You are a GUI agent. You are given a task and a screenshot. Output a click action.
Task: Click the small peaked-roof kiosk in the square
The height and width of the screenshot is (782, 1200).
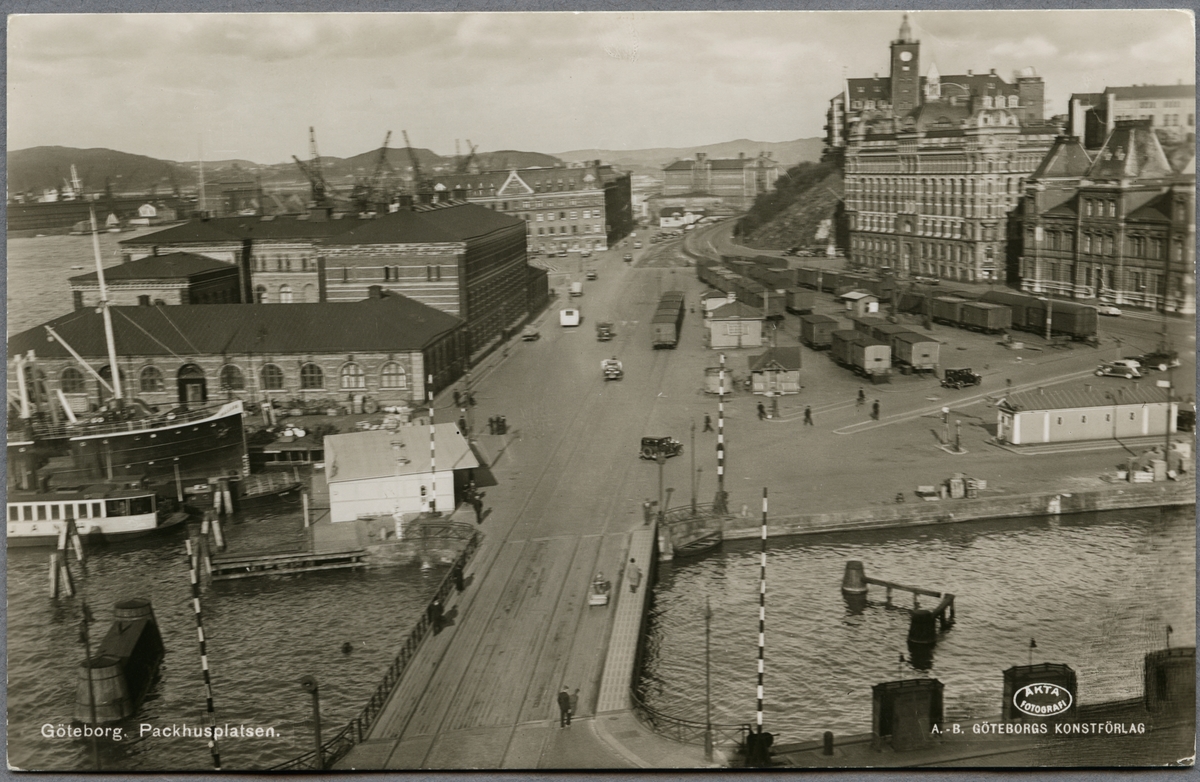(775, 370)
